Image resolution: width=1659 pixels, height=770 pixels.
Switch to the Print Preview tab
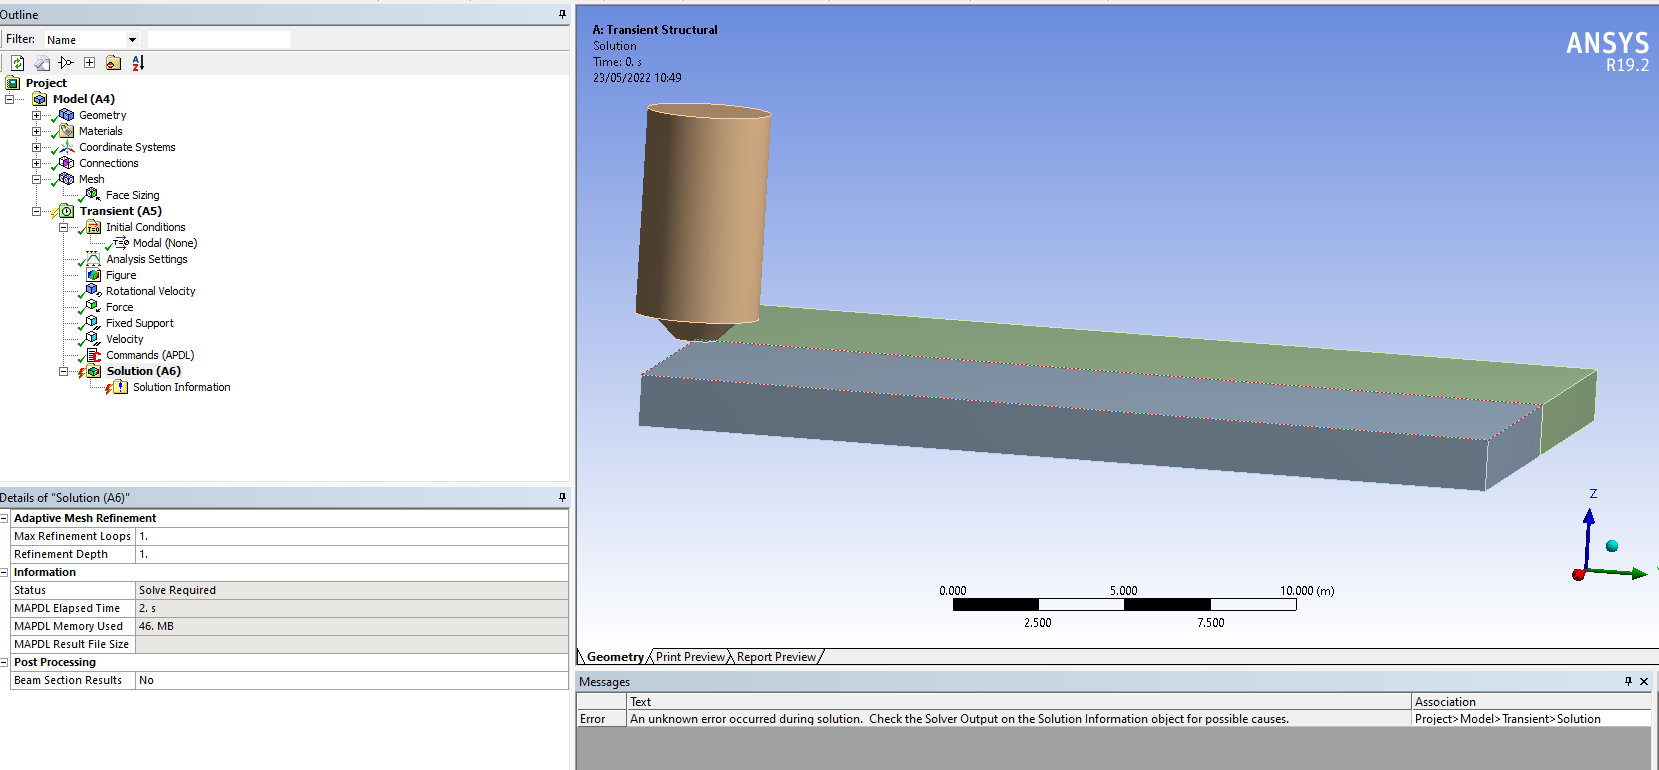(690, 657)
